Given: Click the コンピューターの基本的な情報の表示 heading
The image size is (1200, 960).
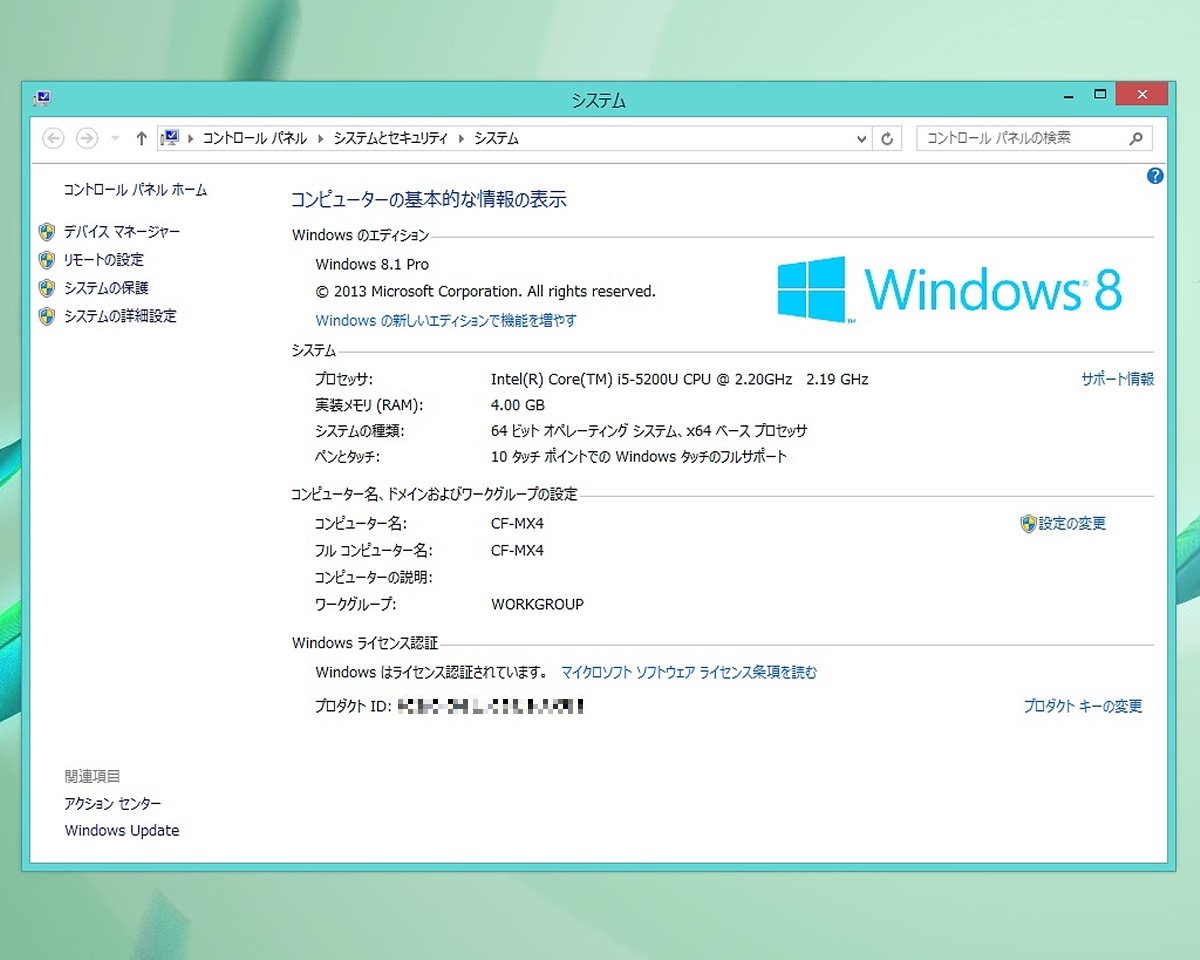Looking at the screenshot, I should pyautogui.click(x=429, y=200).
